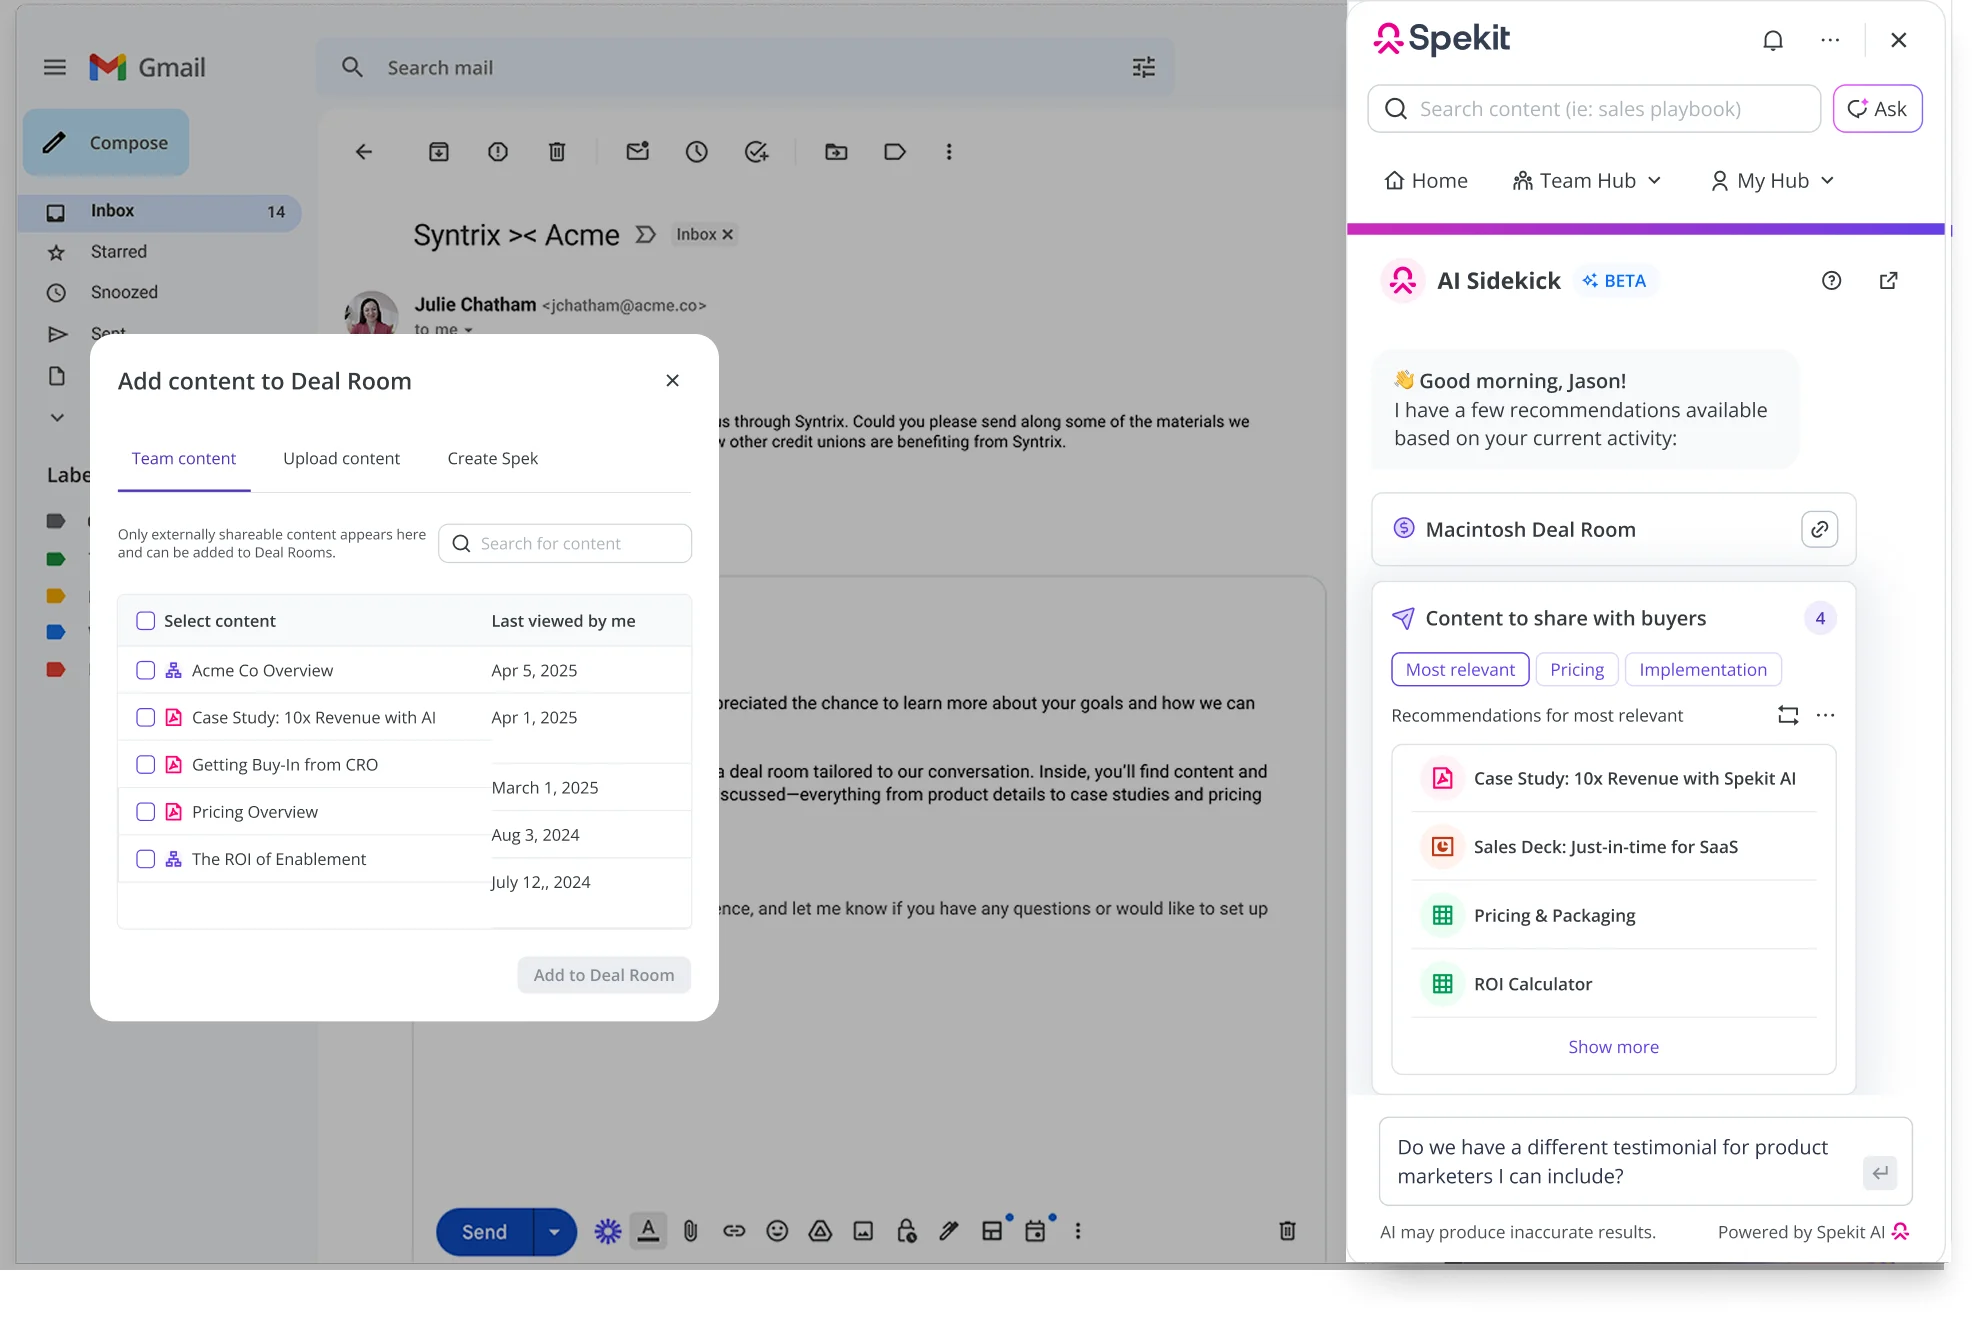Open the Sales Deck: Just-in-time for SaaS recommendation
Image resolution: width=1980 pixels, height=1320 pixels.
[1613, 847]
